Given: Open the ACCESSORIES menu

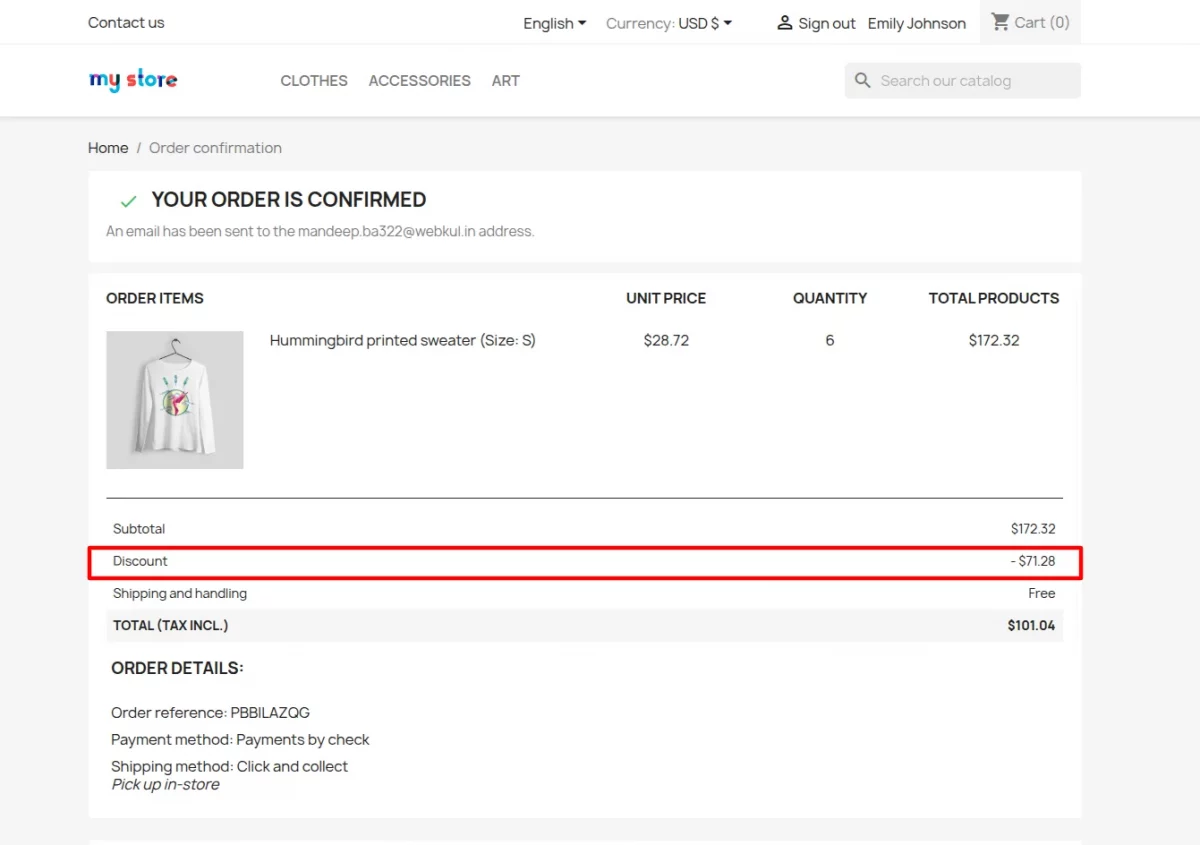Looking at the screenshot, I should coord(419,80).
